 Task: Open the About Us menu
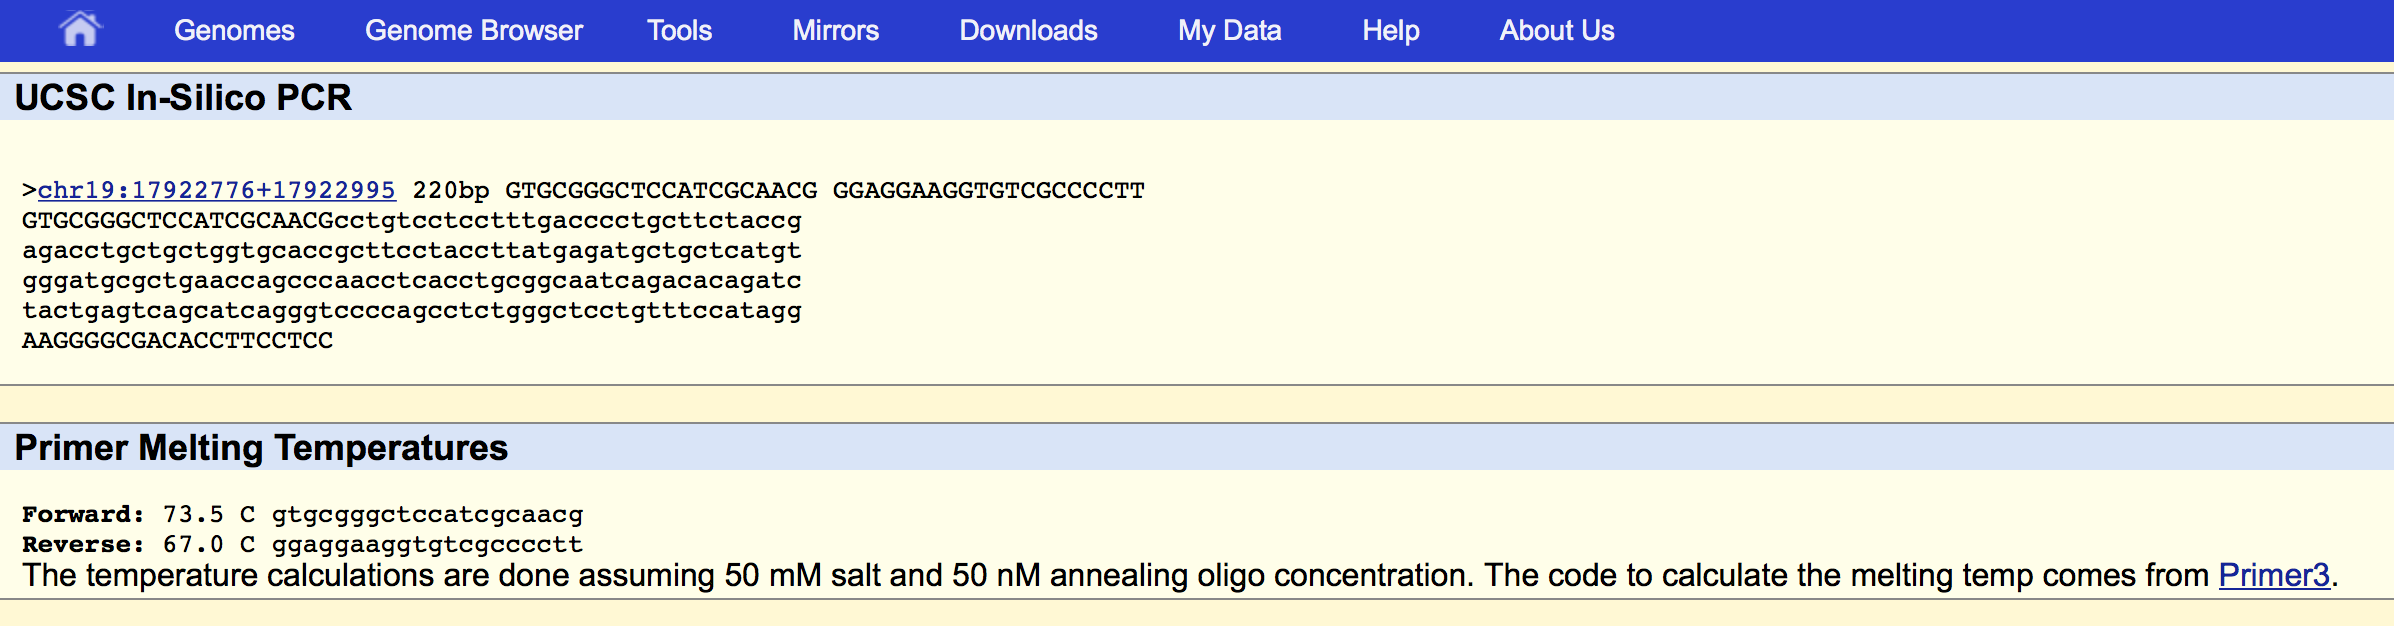(1556, 31)
